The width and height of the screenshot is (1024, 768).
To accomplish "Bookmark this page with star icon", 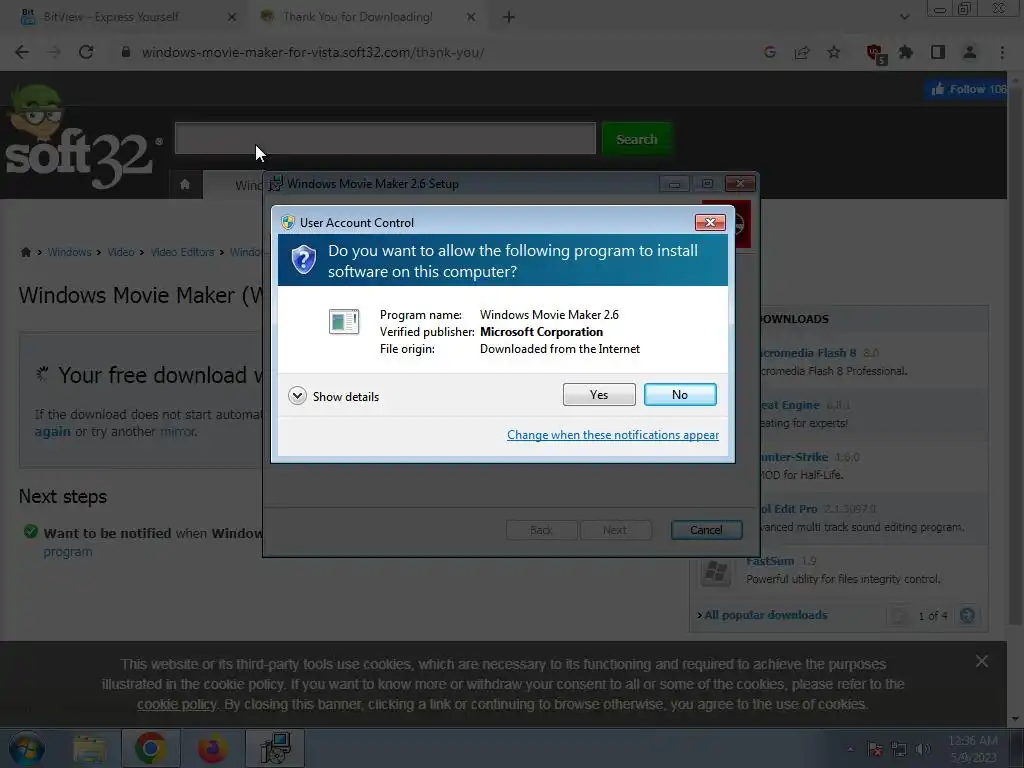I will point(833,52).
